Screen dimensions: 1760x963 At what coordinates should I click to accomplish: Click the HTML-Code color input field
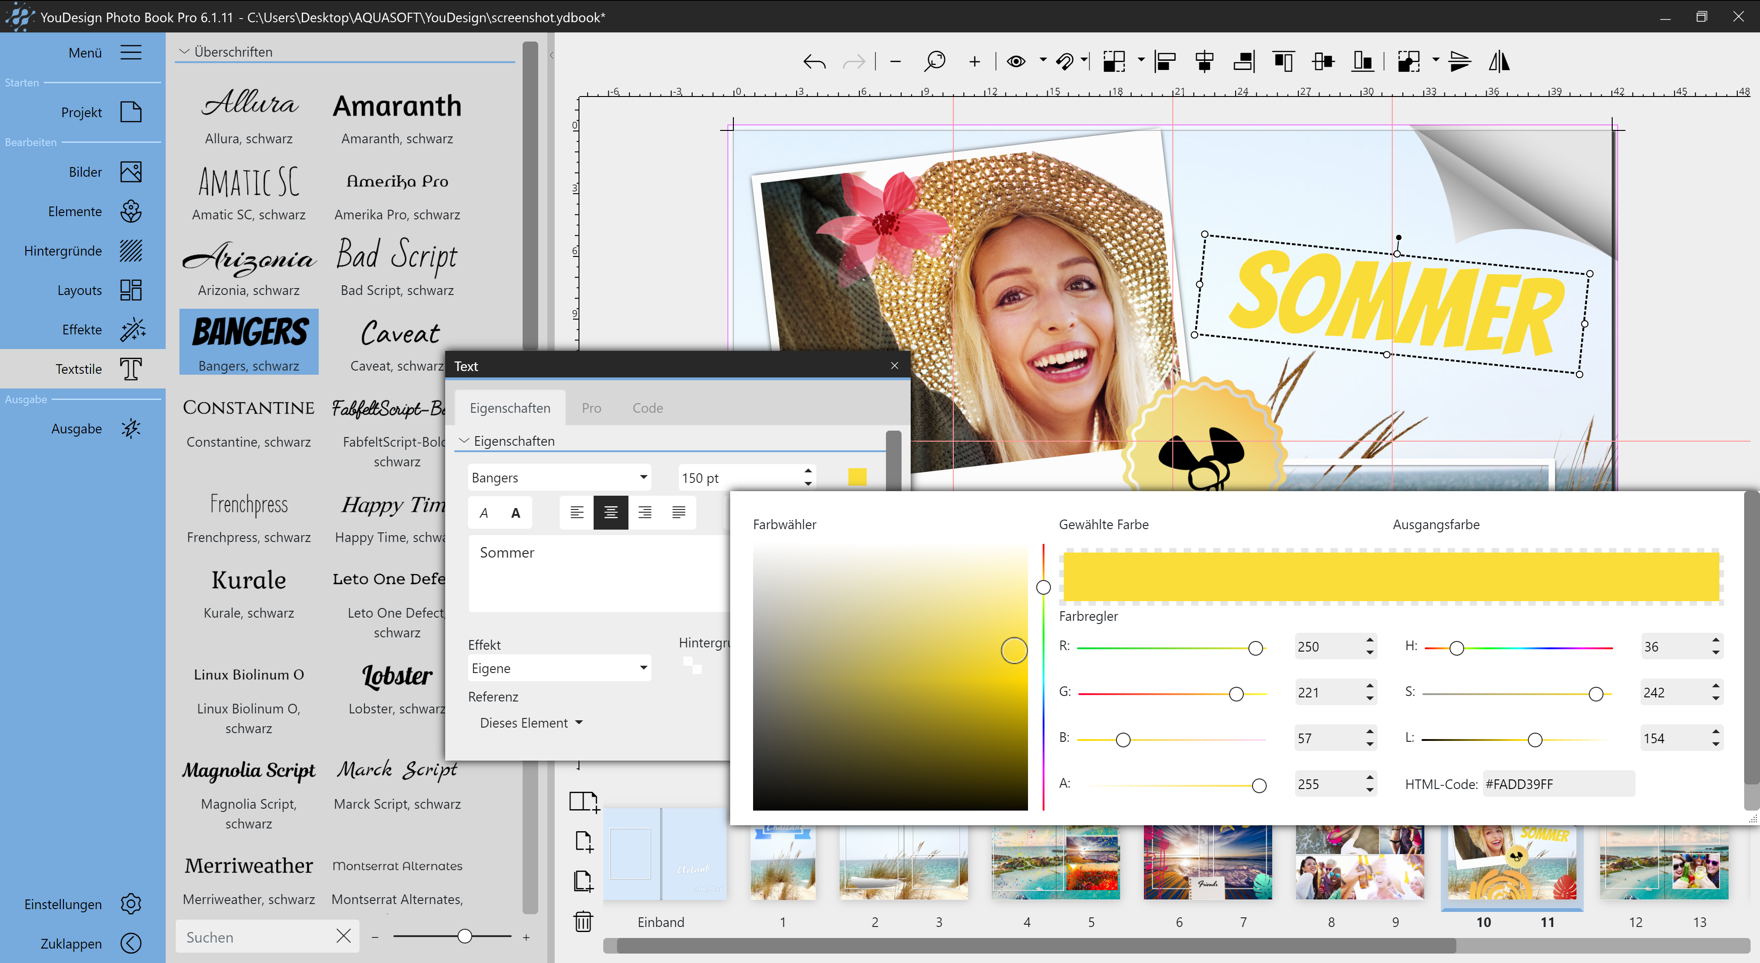[1557, 784]
